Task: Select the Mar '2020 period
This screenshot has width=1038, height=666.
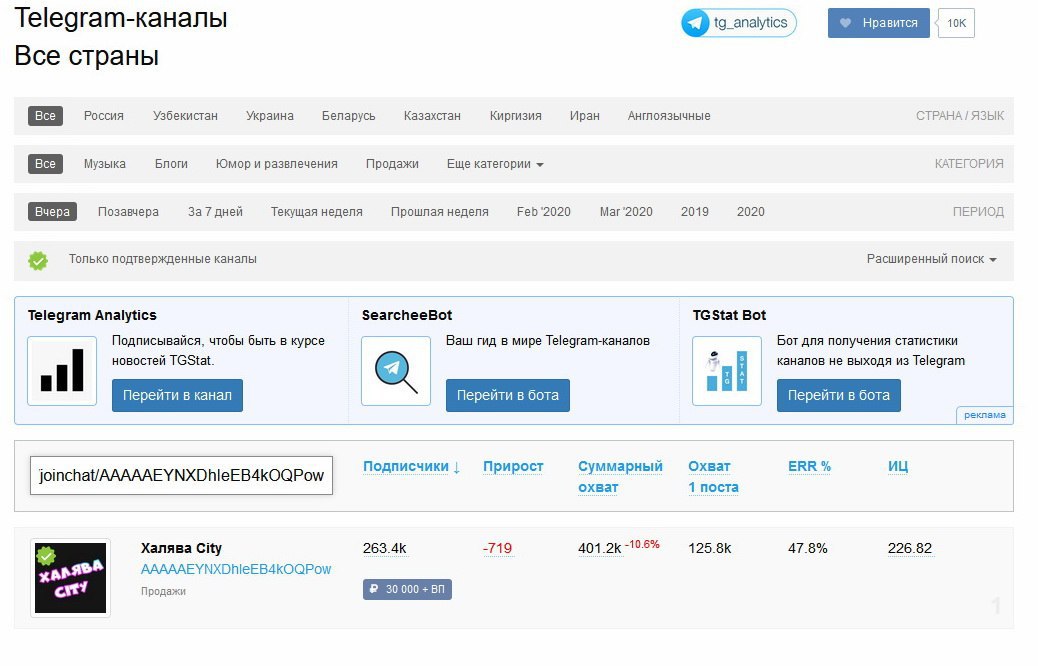Action: [626, 212]
